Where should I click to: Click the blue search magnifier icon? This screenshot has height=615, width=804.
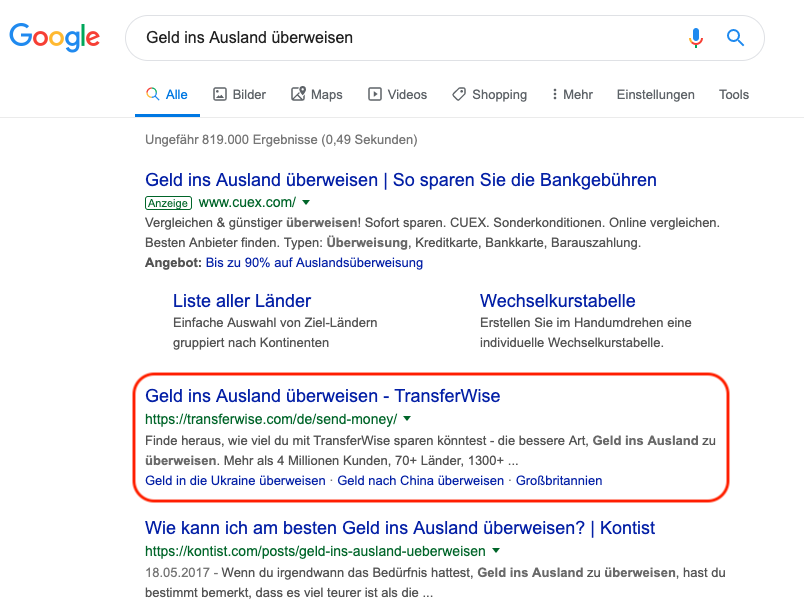(735, 38)
